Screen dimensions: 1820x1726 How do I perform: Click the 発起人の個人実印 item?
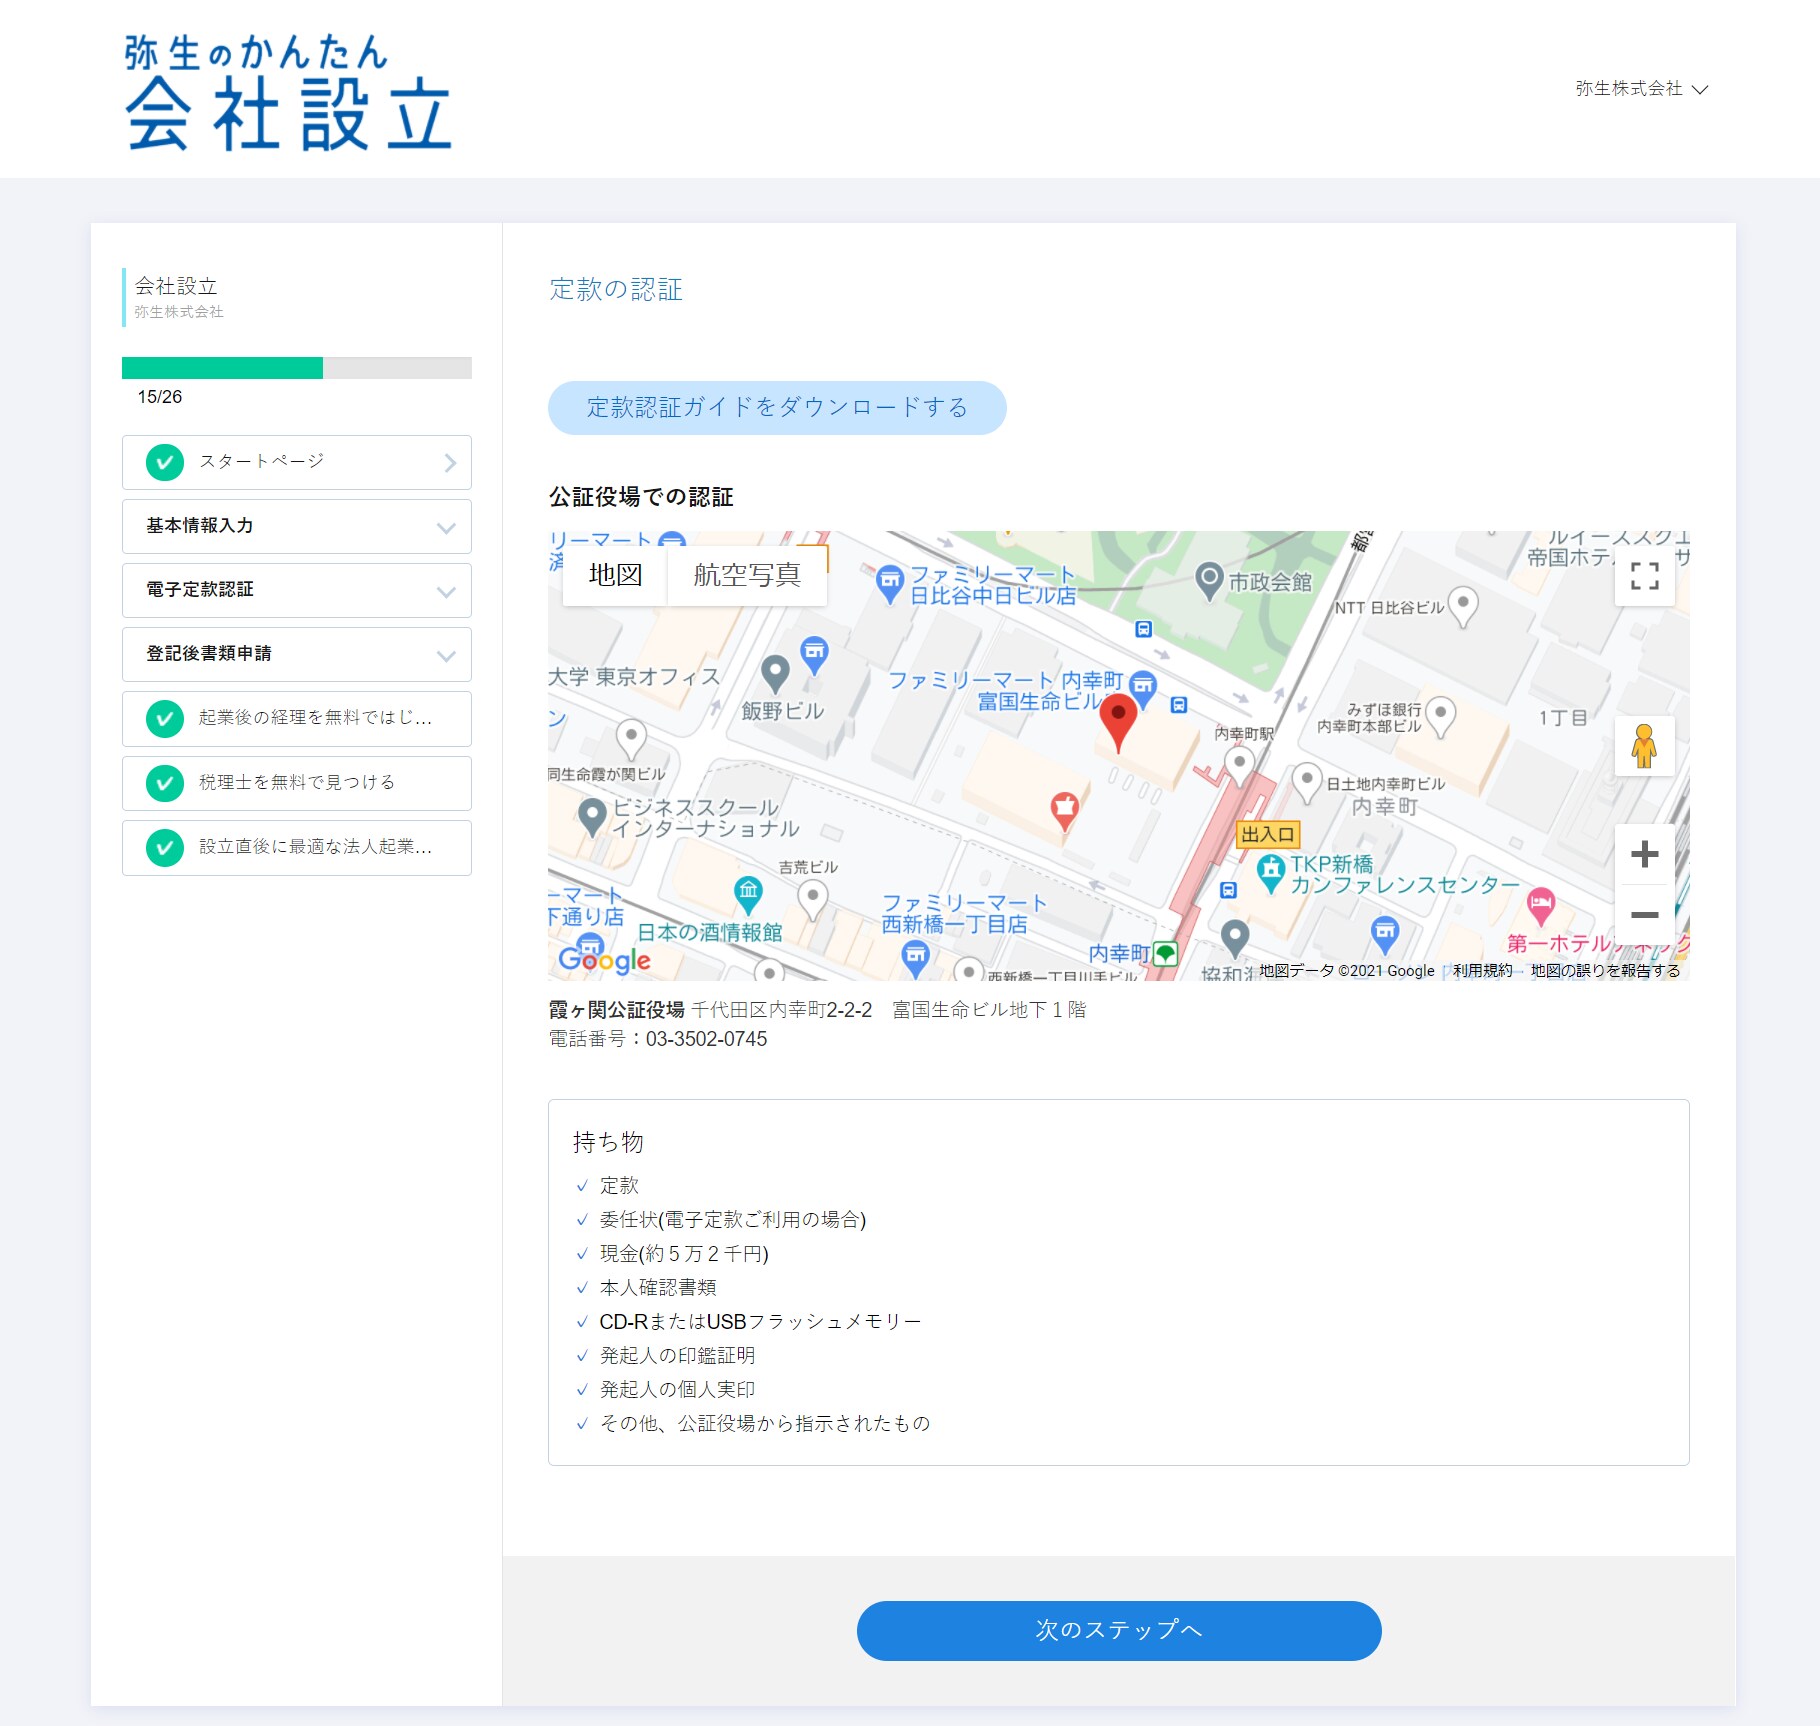[677, 1389]
